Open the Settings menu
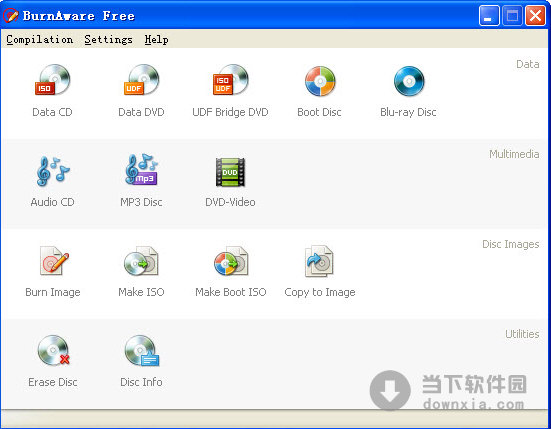 tap(109, 39)
